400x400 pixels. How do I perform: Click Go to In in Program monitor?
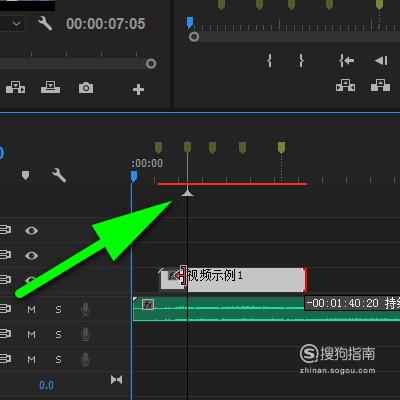pos(346,61)
